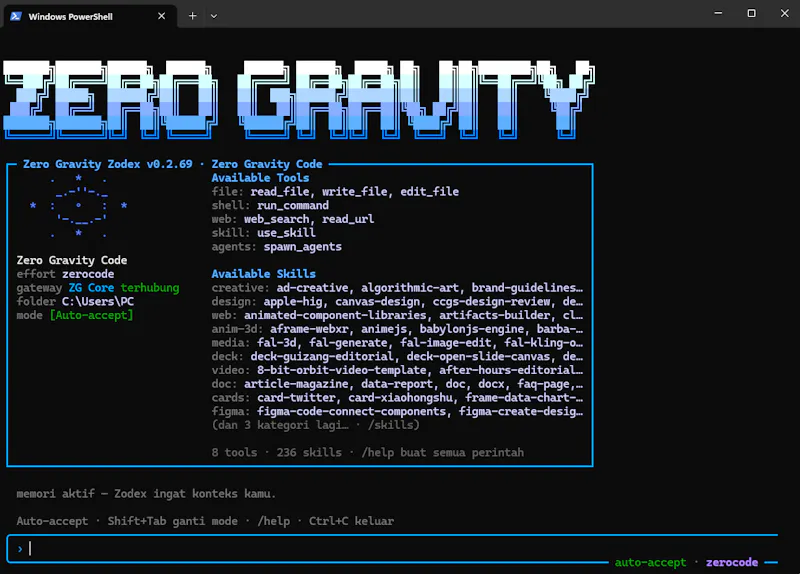The width and height of the screenshot is (800, 574).
Task: Click apple-hig in the design row
Action: point(293,302)
